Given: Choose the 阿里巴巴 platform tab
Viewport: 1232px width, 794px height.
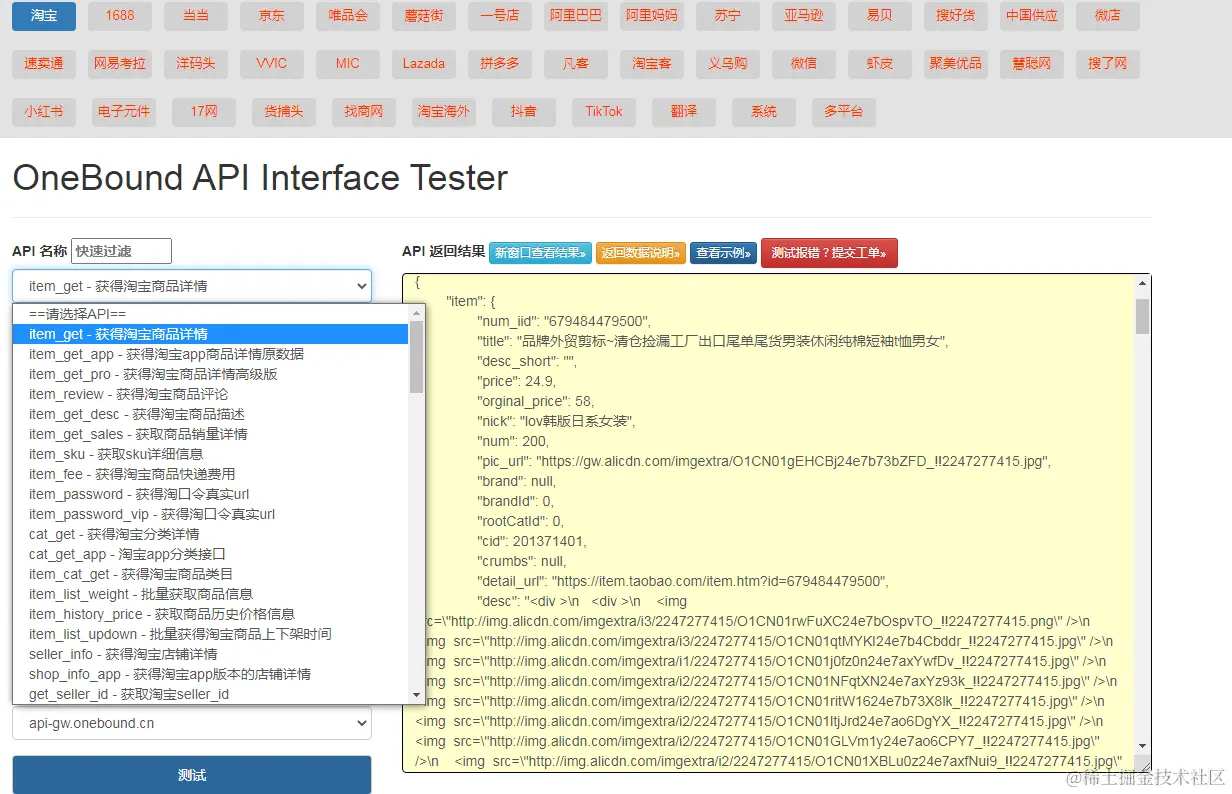Looking at the screenshot, I should [576, 16].
